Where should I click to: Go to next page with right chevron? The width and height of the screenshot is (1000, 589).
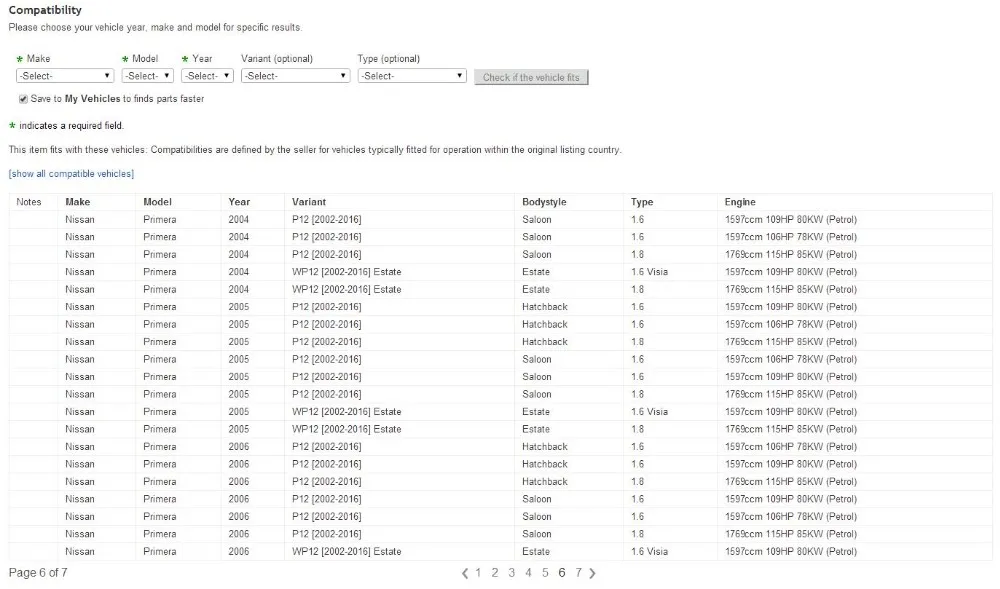592,573
